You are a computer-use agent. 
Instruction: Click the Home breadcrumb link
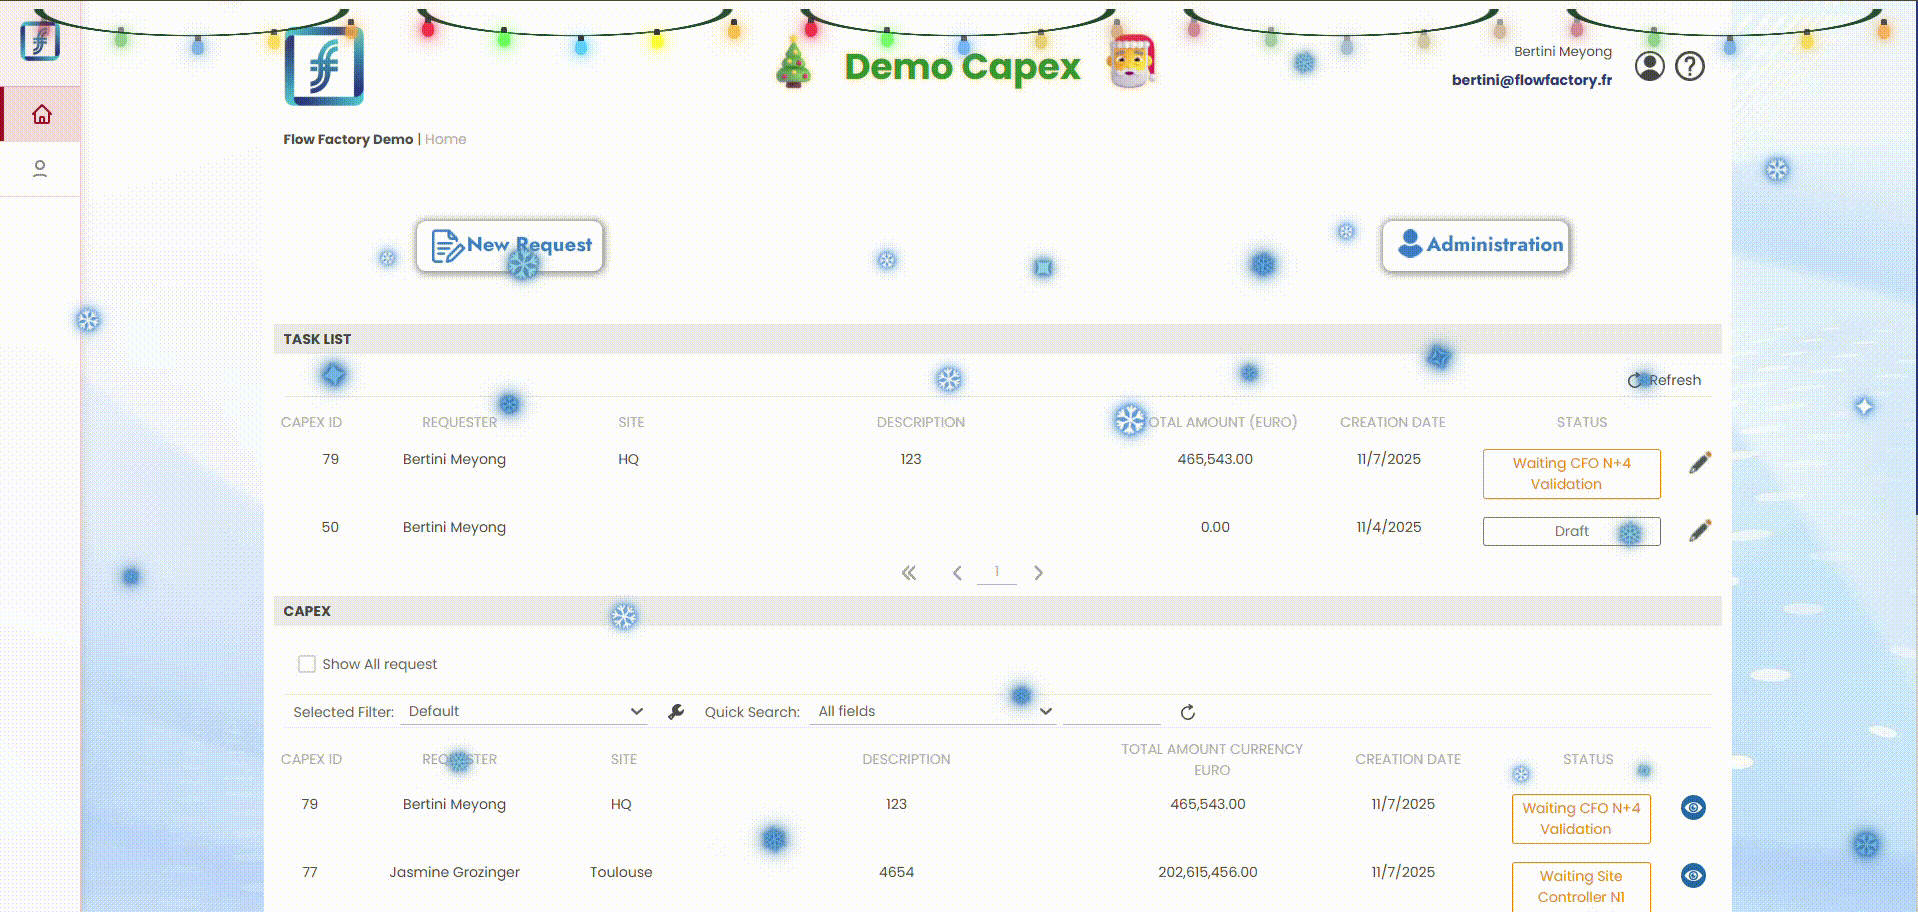point(445,140)
